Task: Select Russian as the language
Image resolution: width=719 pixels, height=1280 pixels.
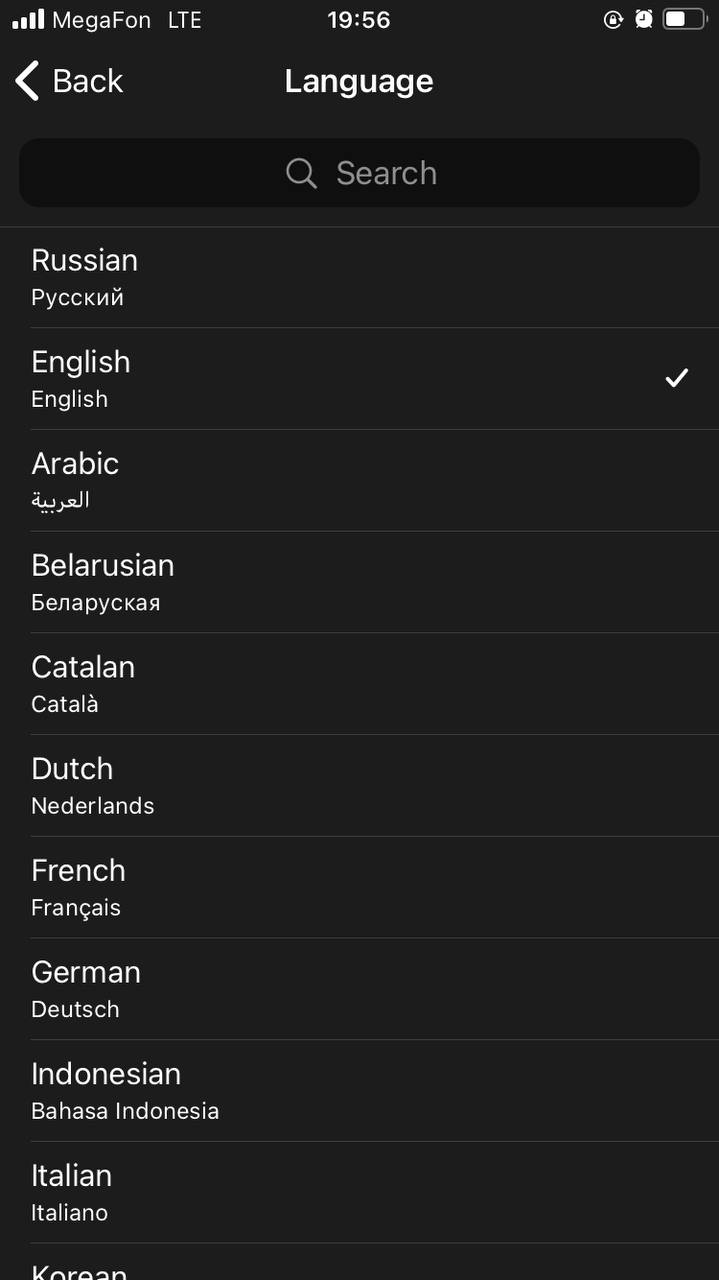Action: coord(359,277)
